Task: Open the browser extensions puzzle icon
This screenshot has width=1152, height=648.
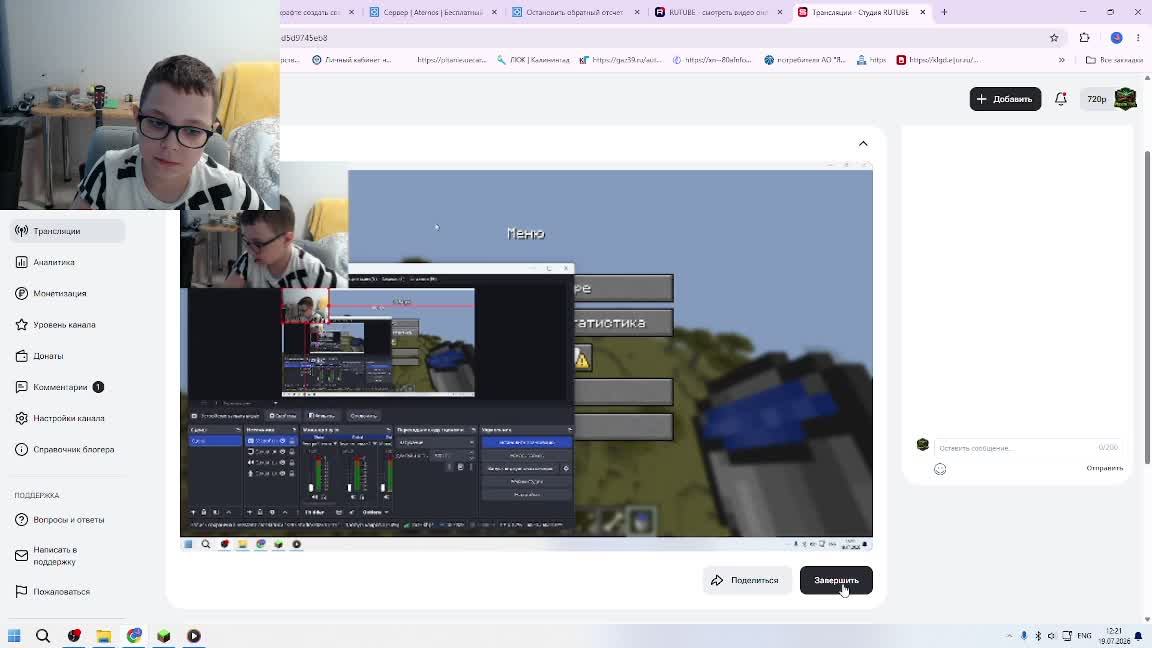Action: point(1084,37)
